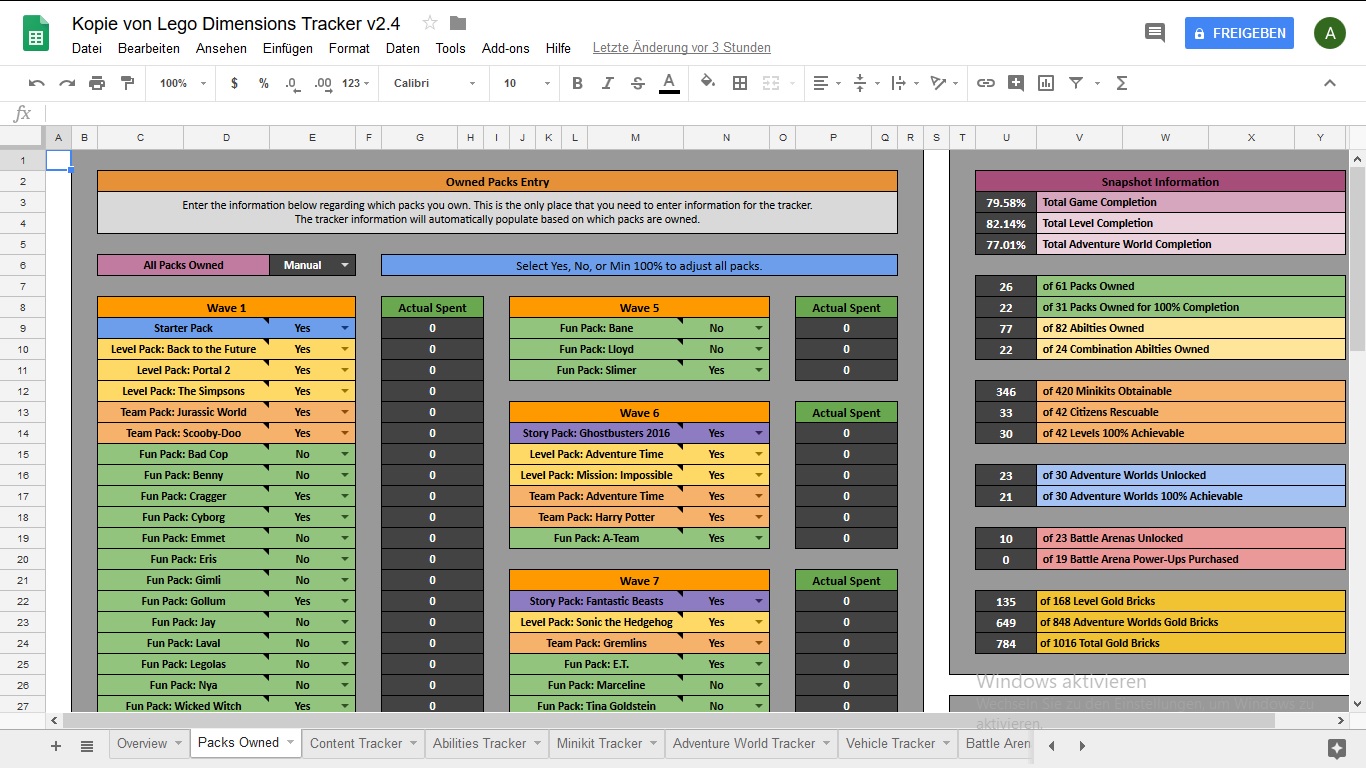Open comment history
The image size is (1366, 768).
click(1155, 33)
